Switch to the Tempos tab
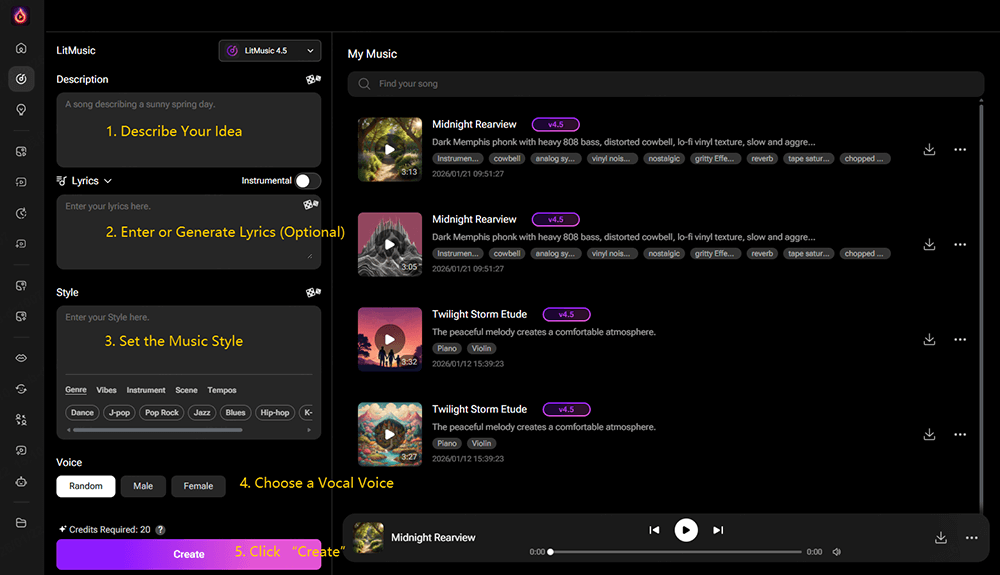 tap(221, 389)
